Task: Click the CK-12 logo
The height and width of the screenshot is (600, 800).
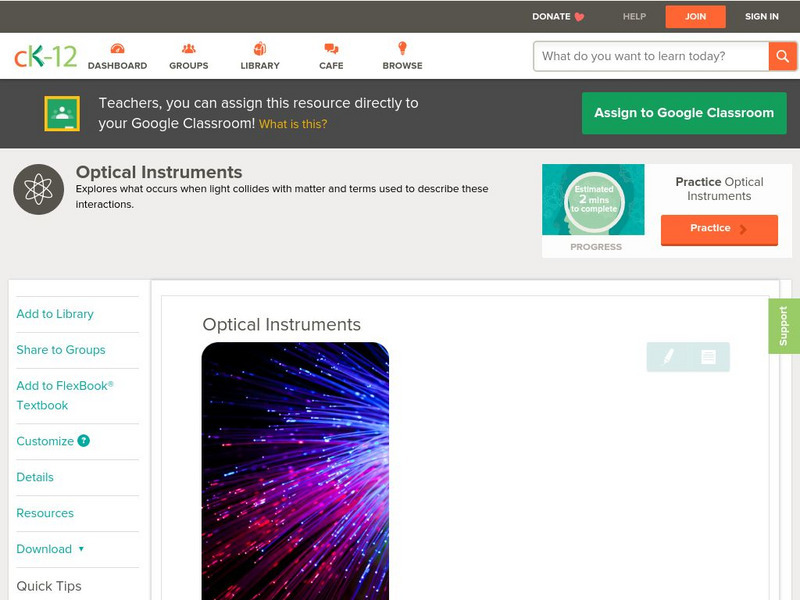Action: click(45, 56)
